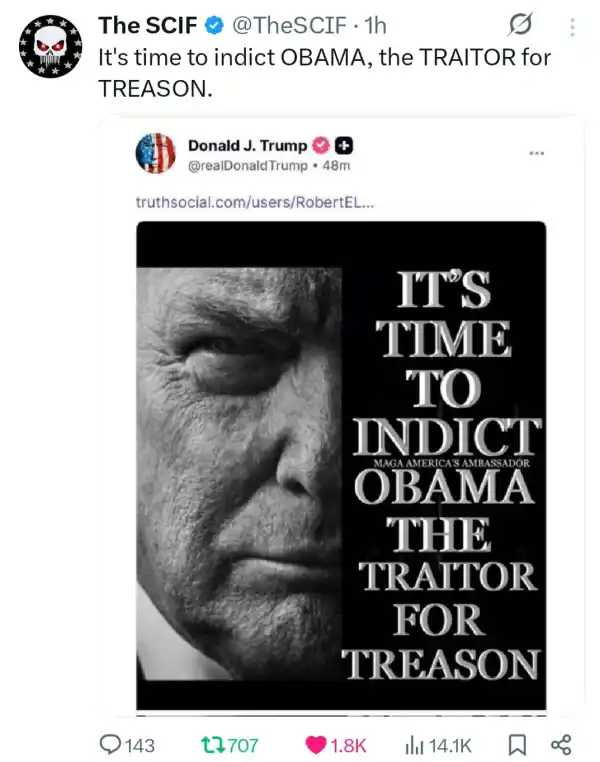Open the three-dot post options menu

coord(572,27)
